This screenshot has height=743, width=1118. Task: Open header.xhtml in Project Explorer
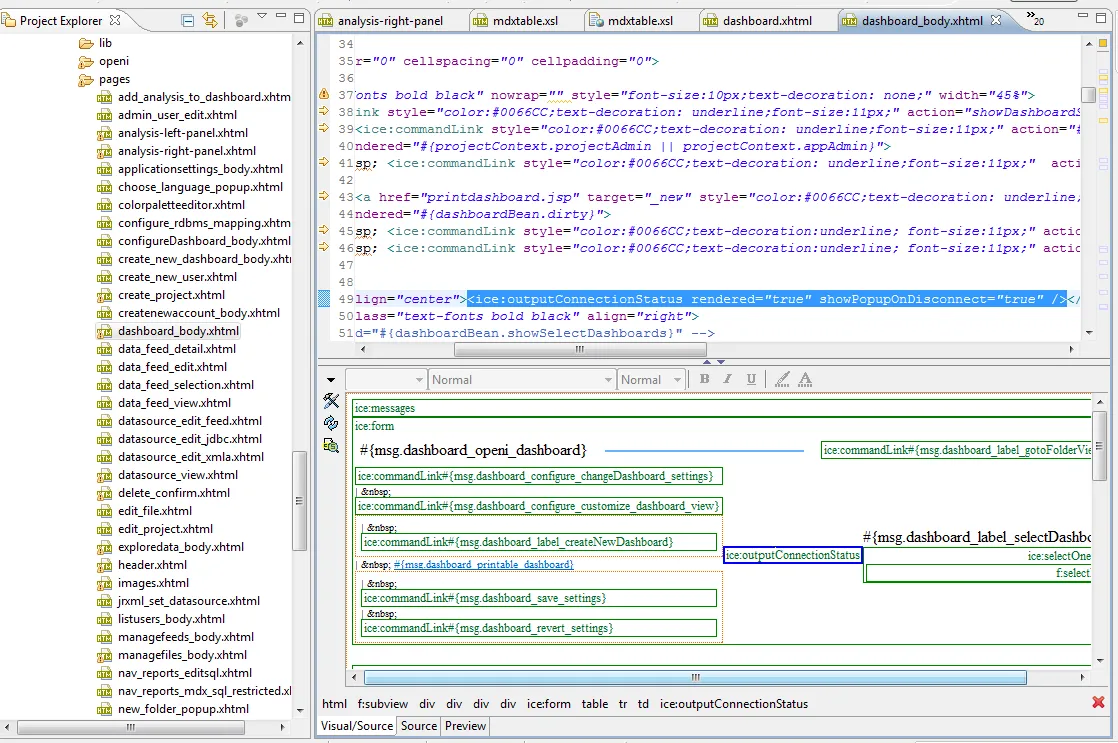click(151, 565)
